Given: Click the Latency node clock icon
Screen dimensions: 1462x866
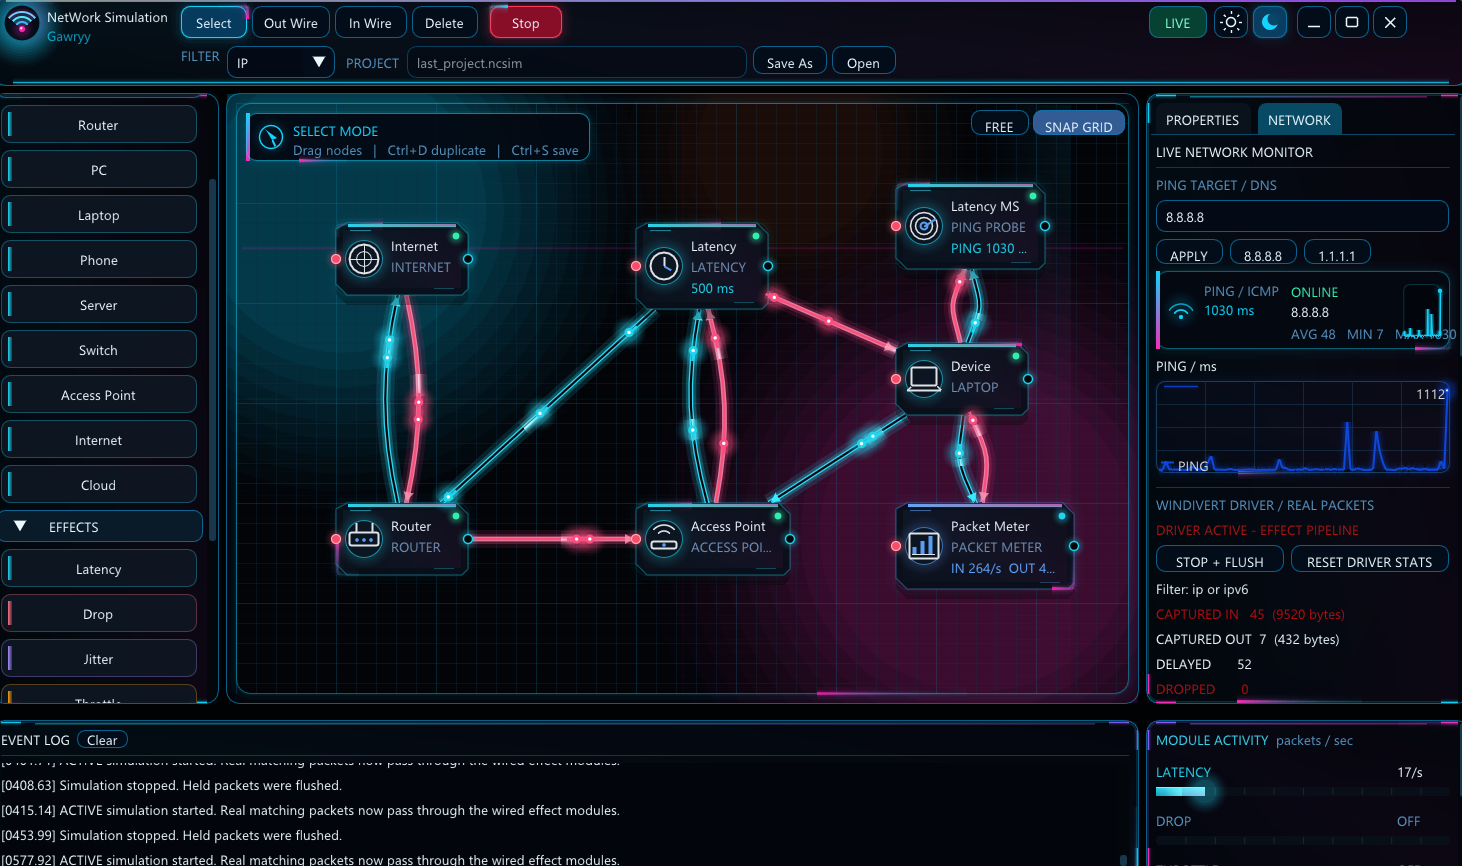Looking at the screenshot, I should pyautogui.click(x=664, y=266).
